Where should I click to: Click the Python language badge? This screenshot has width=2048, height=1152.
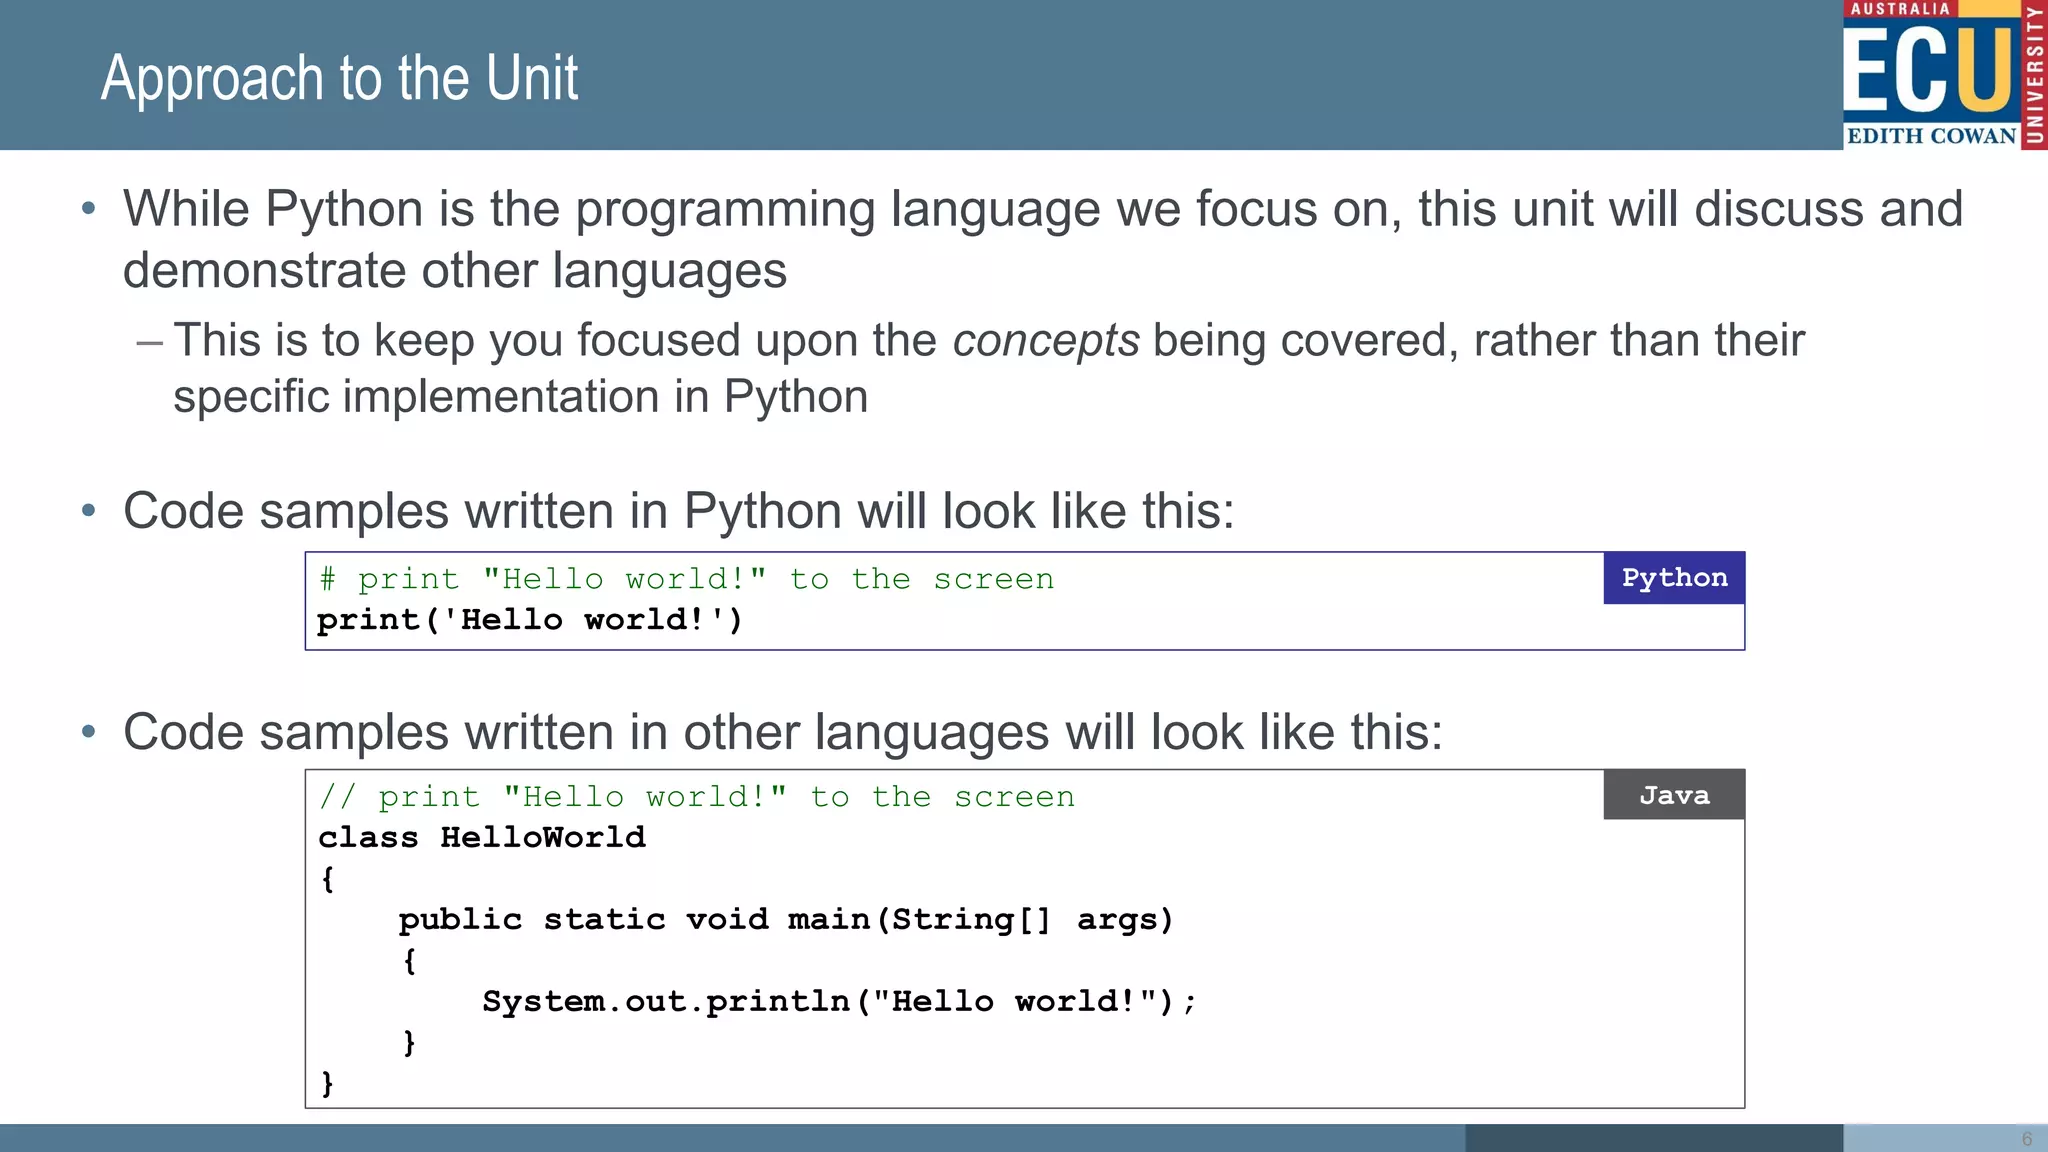pos(1674,578)
